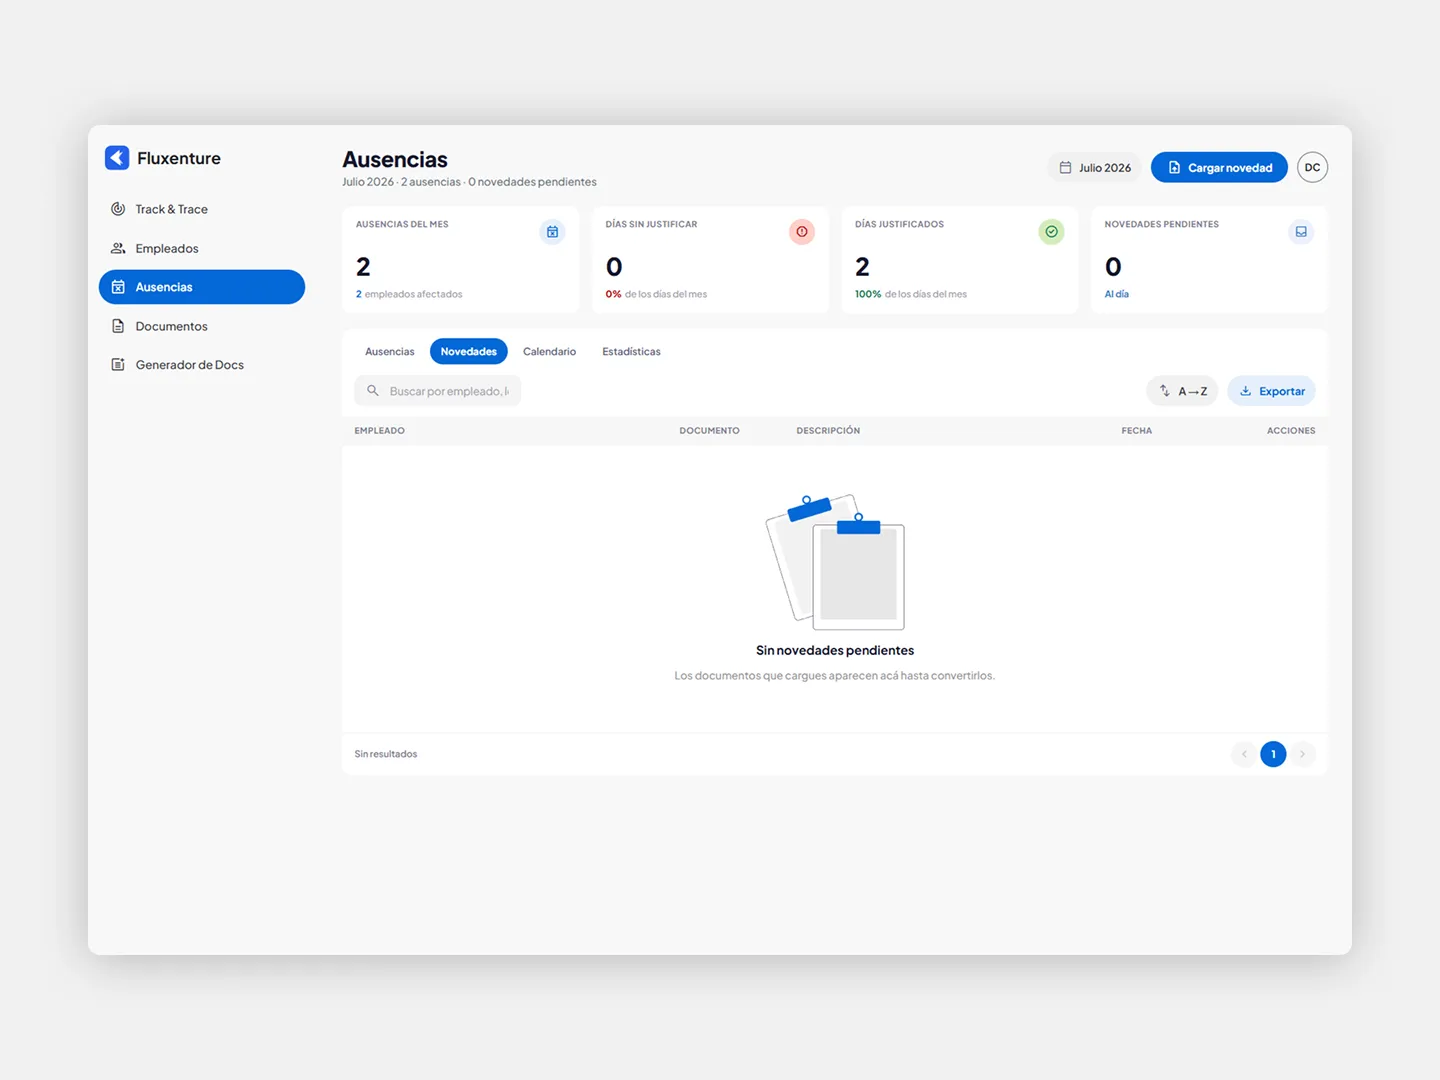
Task: Open the DC user avatar menu
Action: [1313, 168]
